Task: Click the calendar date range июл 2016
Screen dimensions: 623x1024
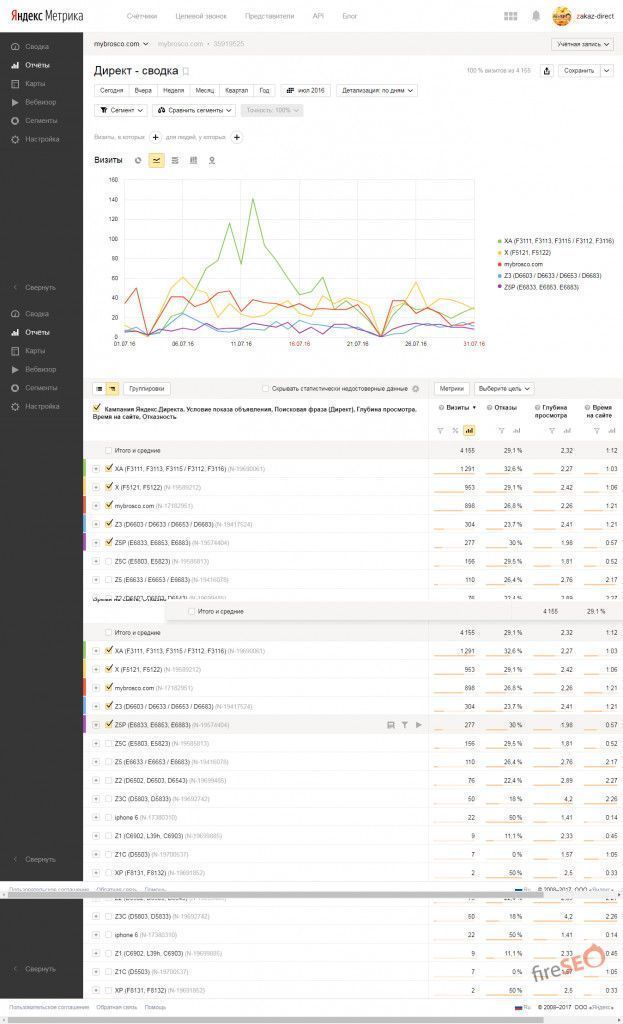Action: (305, 90)
